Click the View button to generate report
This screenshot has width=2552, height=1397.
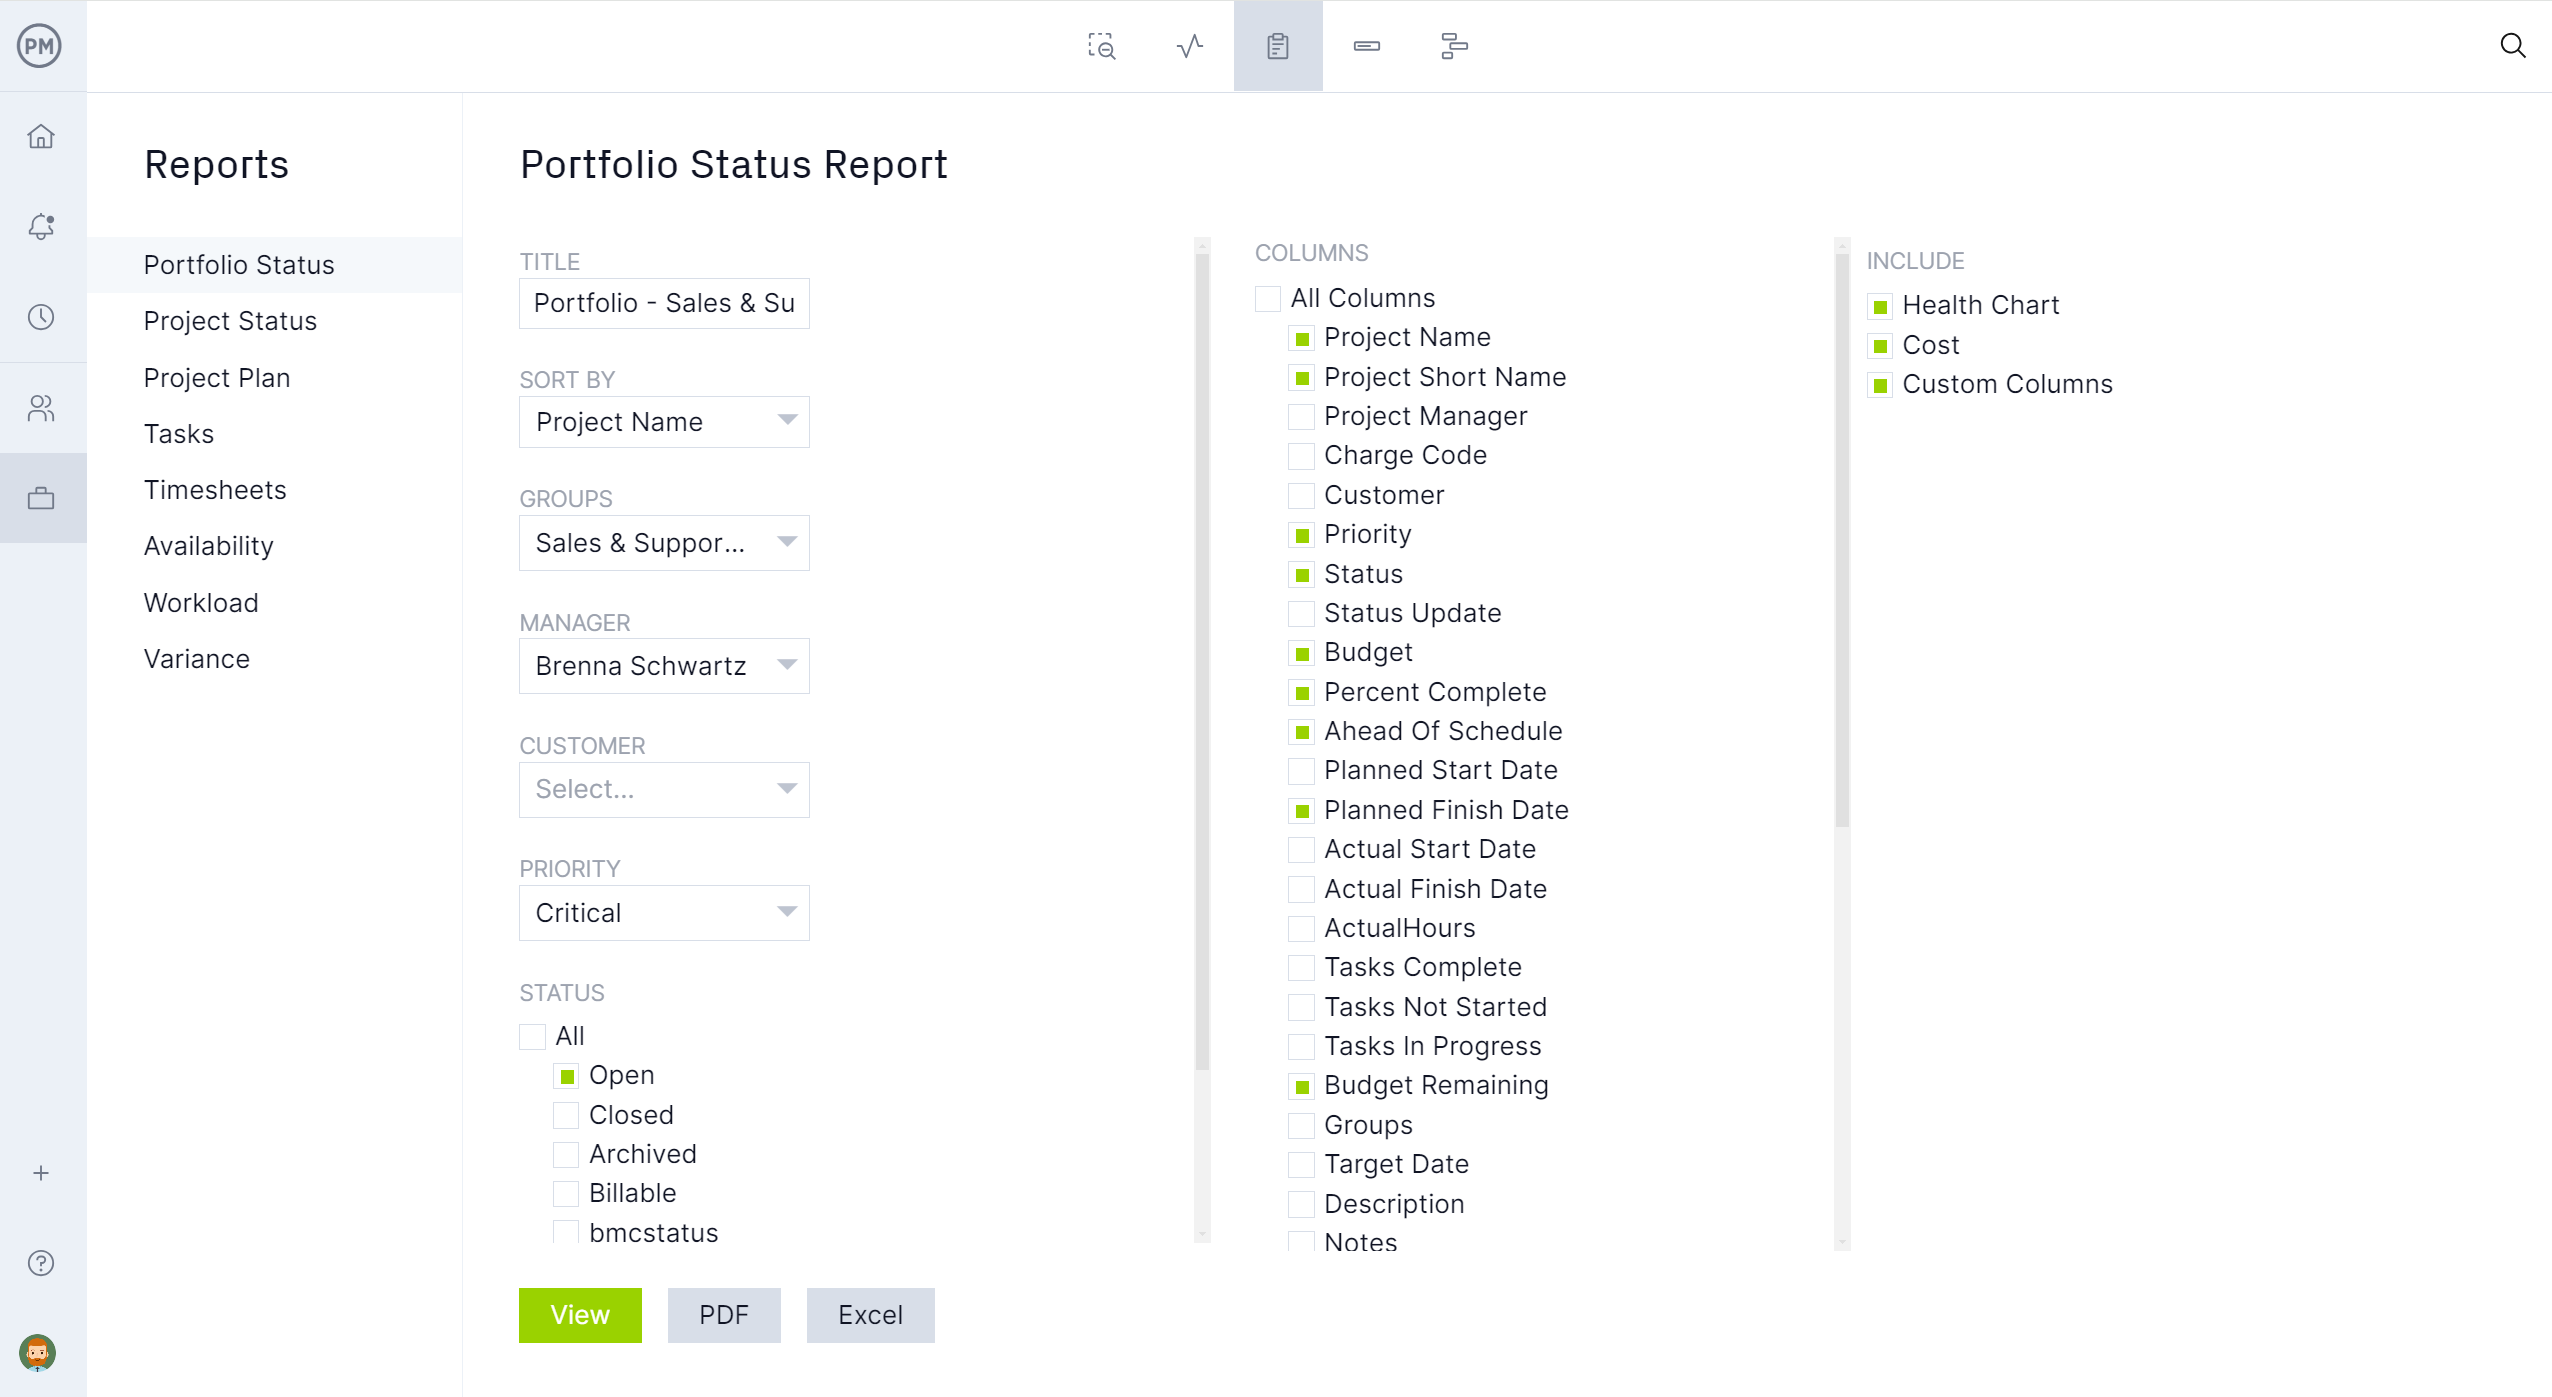click(x=580, y=1314)
